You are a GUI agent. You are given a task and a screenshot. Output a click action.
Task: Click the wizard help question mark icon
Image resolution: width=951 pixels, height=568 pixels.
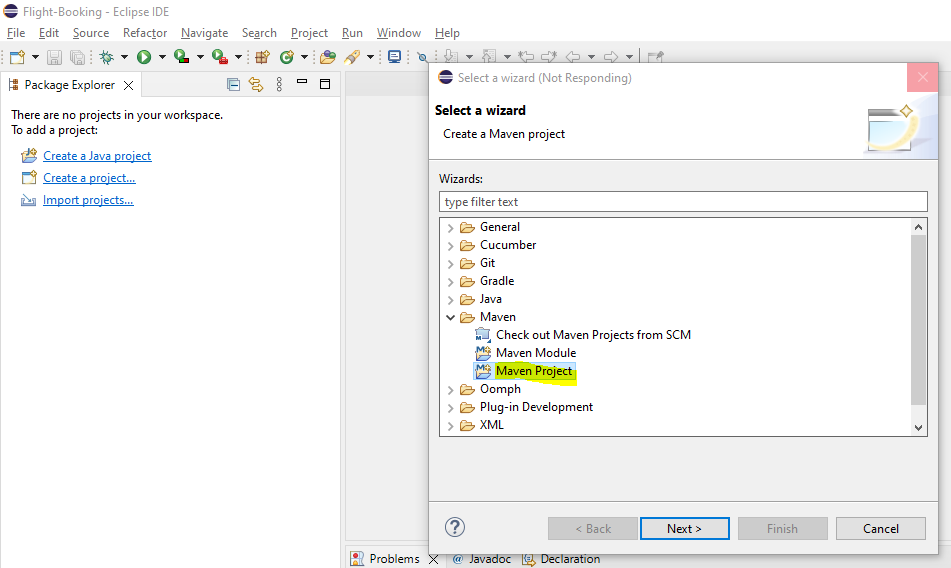[x=455, y=527]
